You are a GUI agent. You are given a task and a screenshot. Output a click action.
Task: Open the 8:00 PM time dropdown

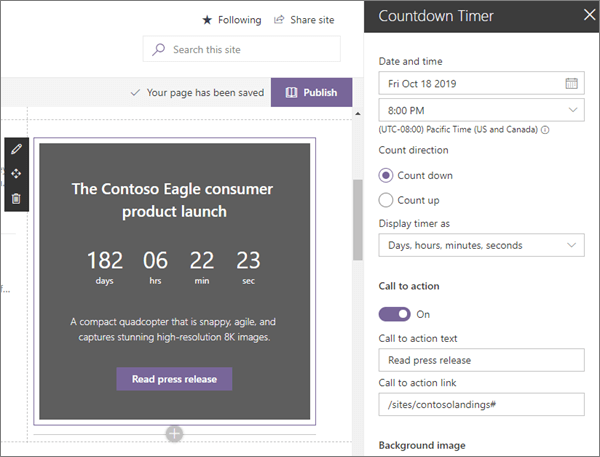coord(481,110)
